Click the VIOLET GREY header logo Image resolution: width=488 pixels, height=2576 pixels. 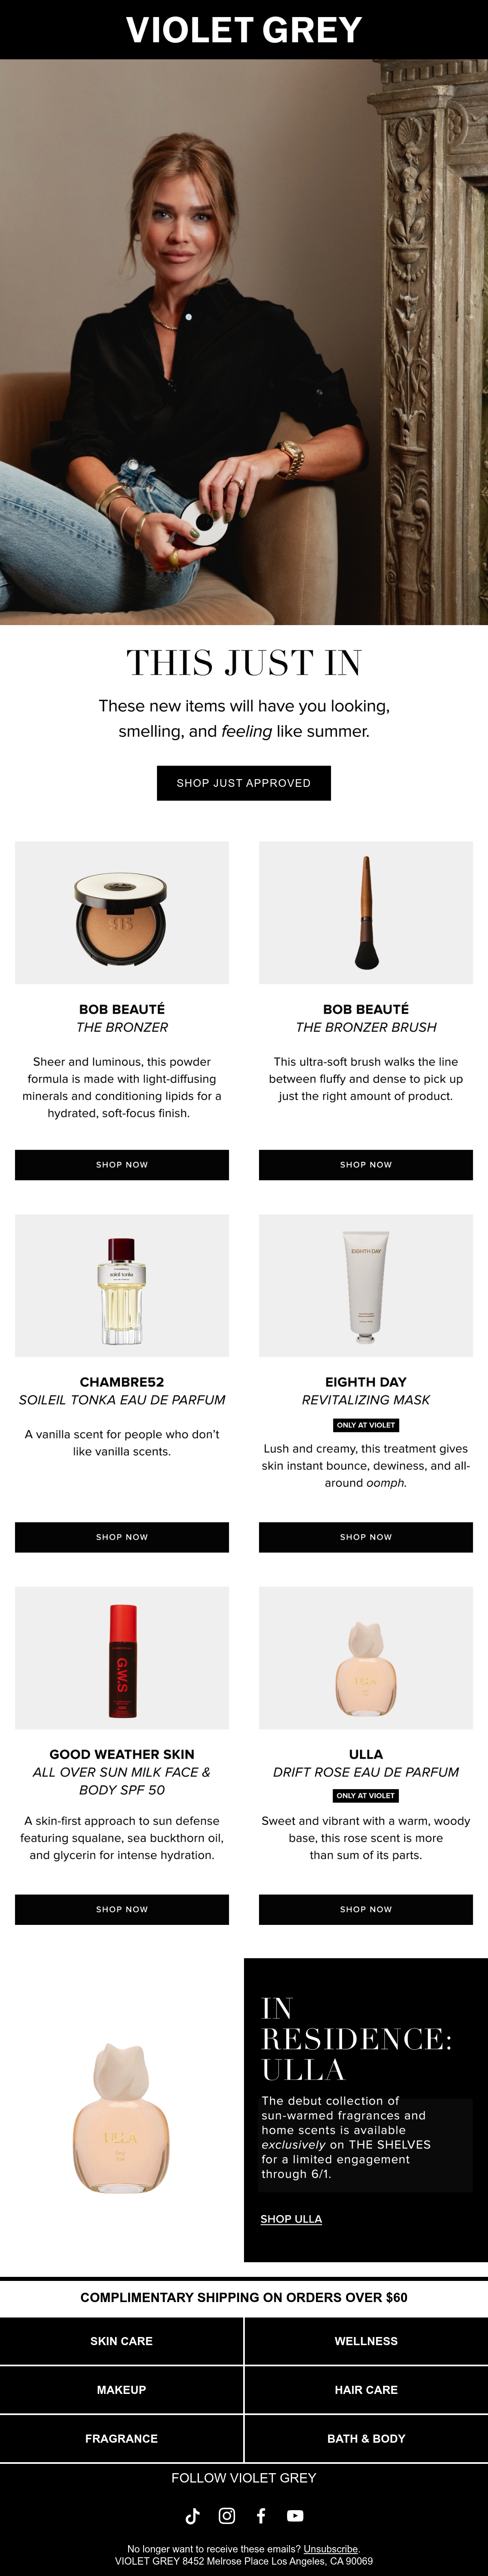244,30
